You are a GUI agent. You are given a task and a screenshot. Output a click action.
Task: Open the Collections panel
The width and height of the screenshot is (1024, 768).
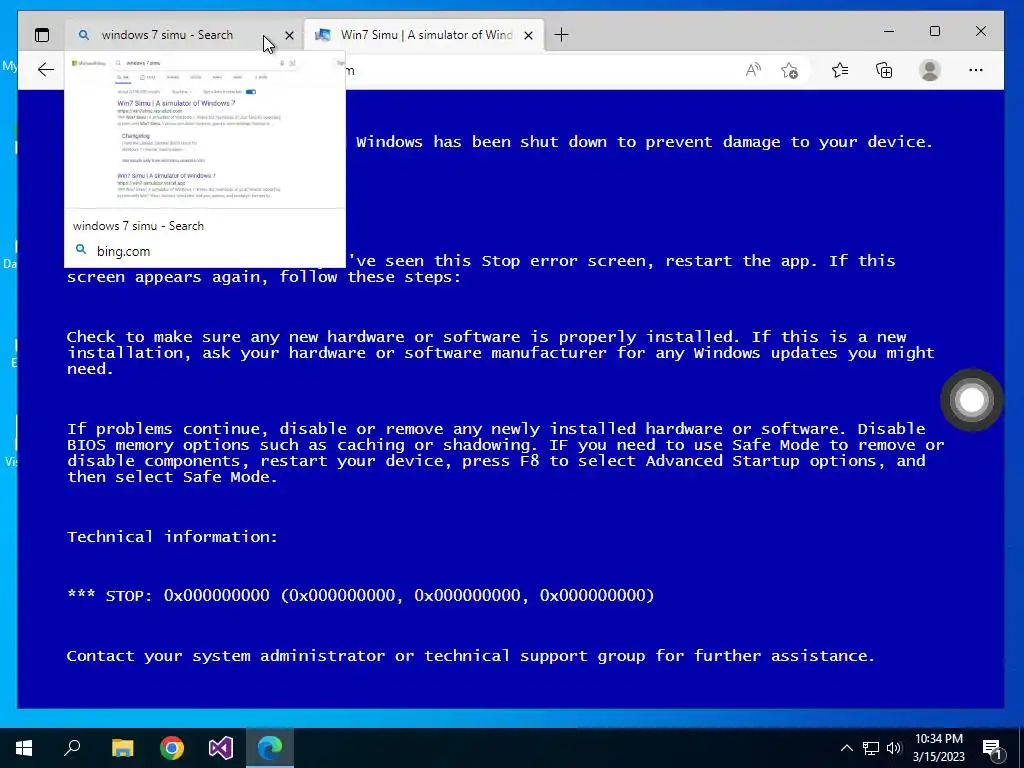coord(884,70)
